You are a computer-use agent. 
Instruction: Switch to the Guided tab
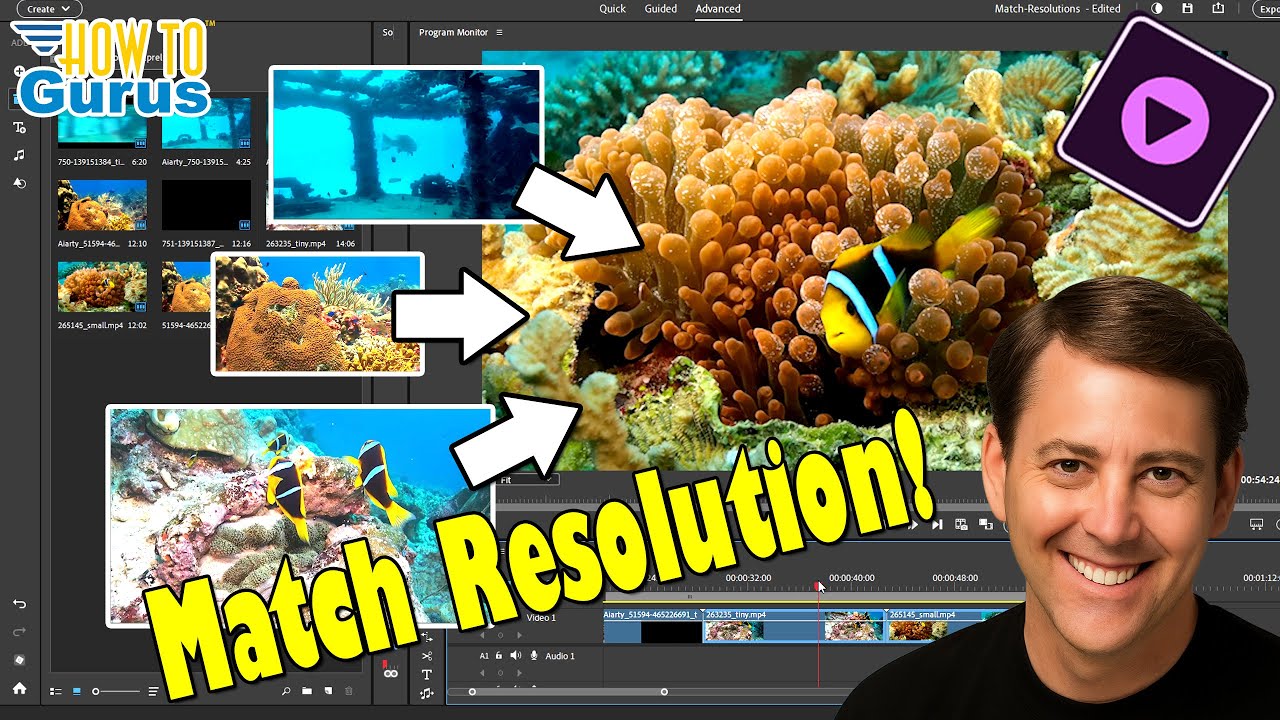coord(660,9)
